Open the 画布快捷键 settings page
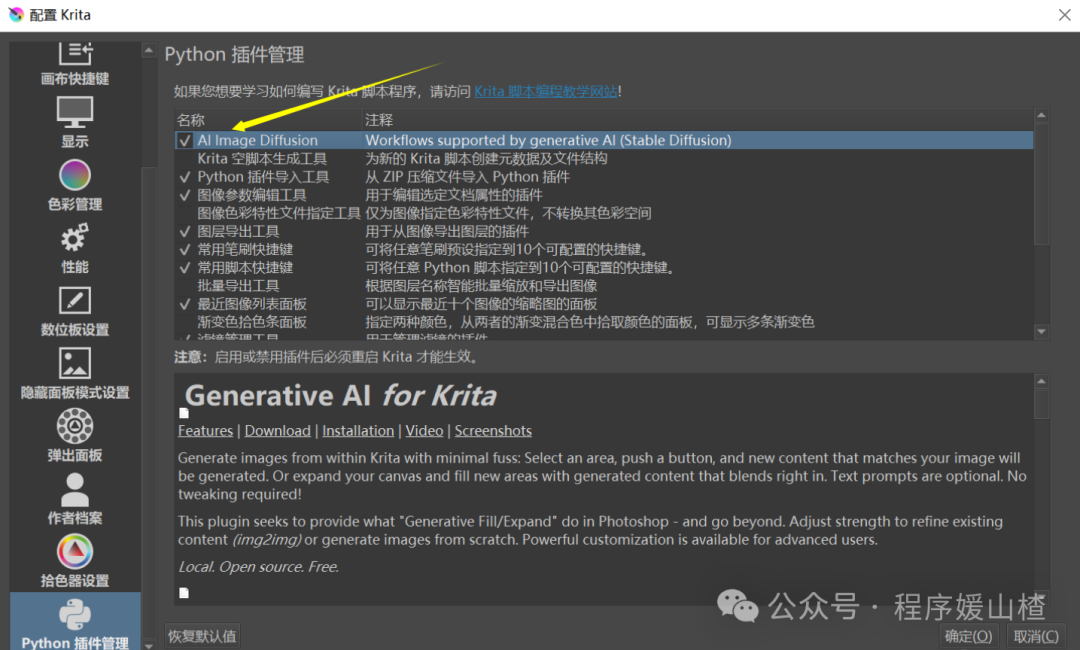The image size is (1080, 650). pyautogui.click(x=75, y=63)
